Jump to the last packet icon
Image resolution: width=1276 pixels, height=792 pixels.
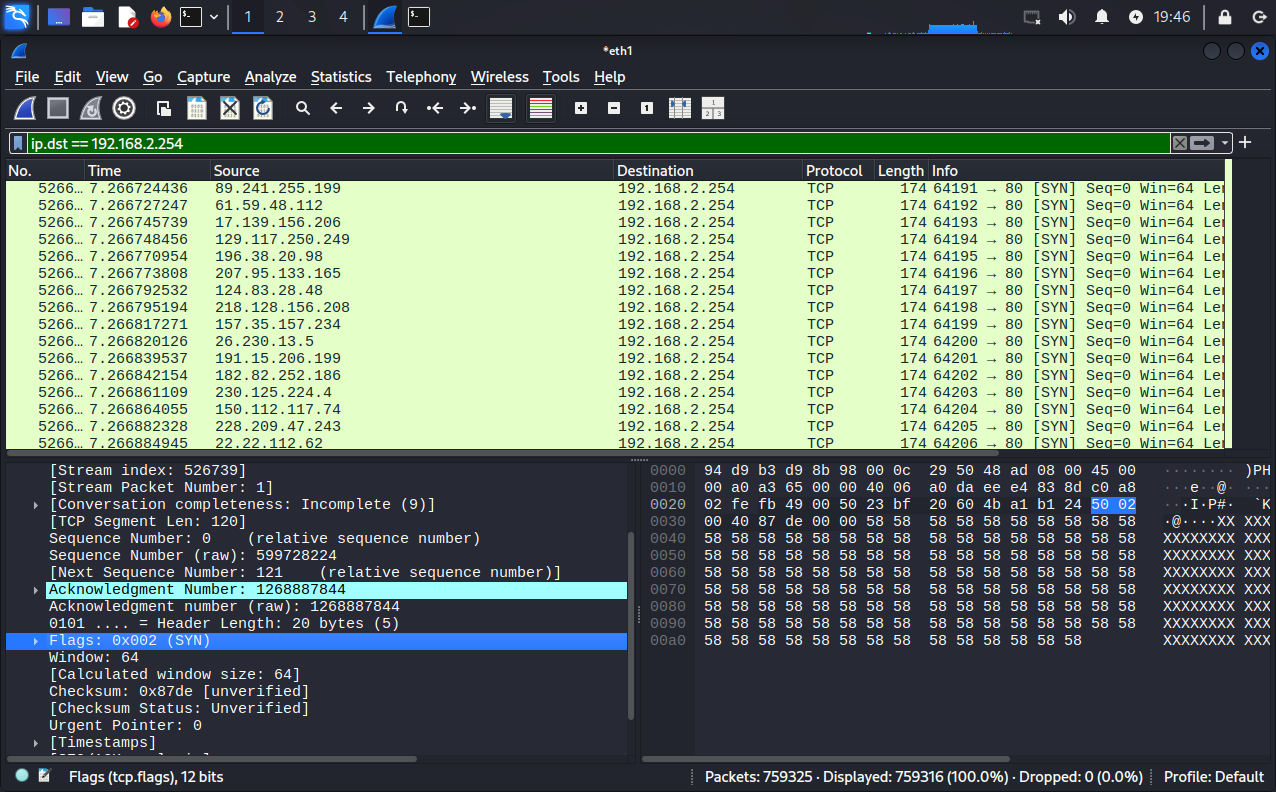[x=468, y=108]
